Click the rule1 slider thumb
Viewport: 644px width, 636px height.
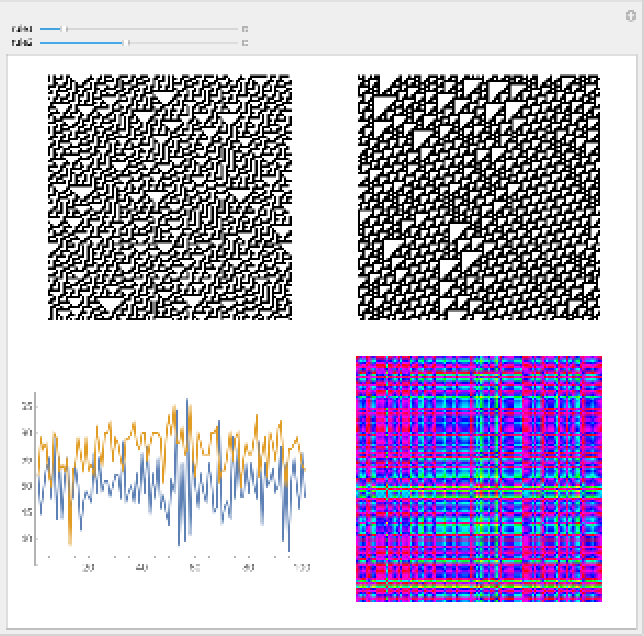(66, 30)
